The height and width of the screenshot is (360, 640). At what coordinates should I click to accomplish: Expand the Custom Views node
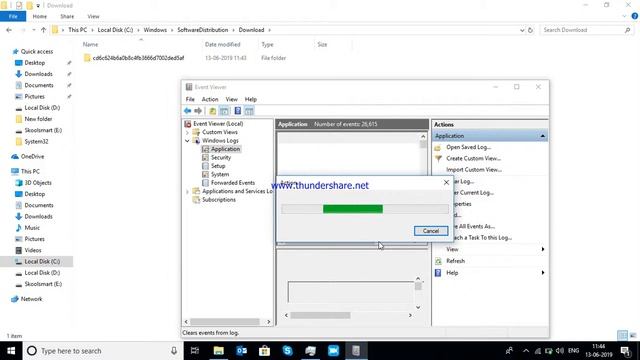[187, 132]
